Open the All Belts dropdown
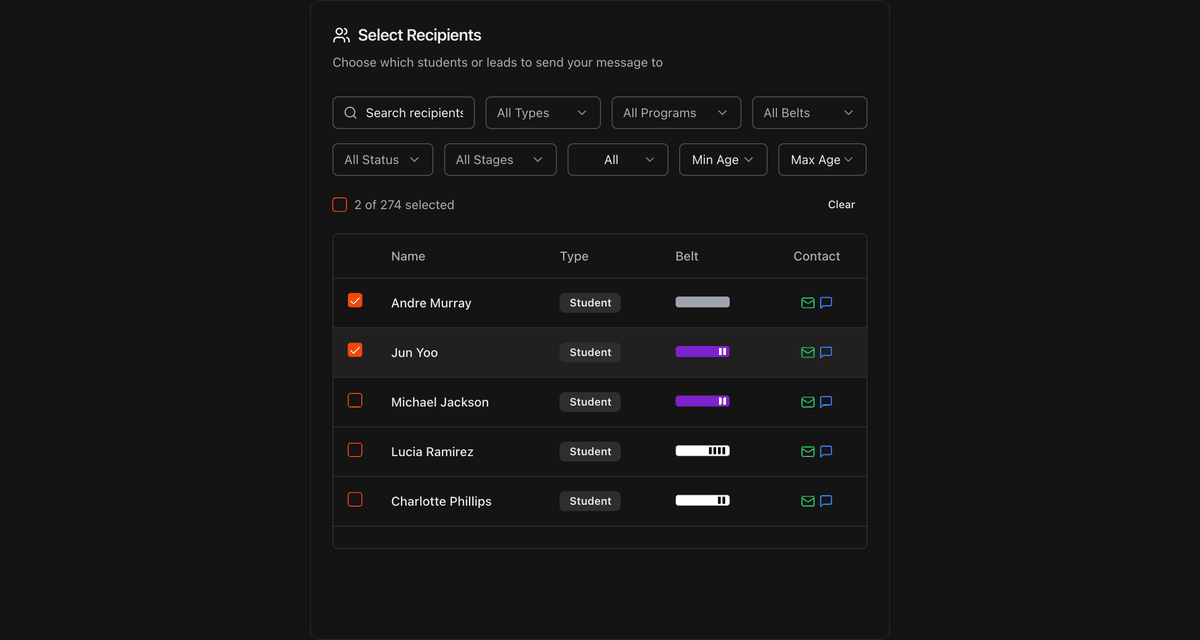Viewport: 1200px width, 640px height. click(x=810, y=113)
